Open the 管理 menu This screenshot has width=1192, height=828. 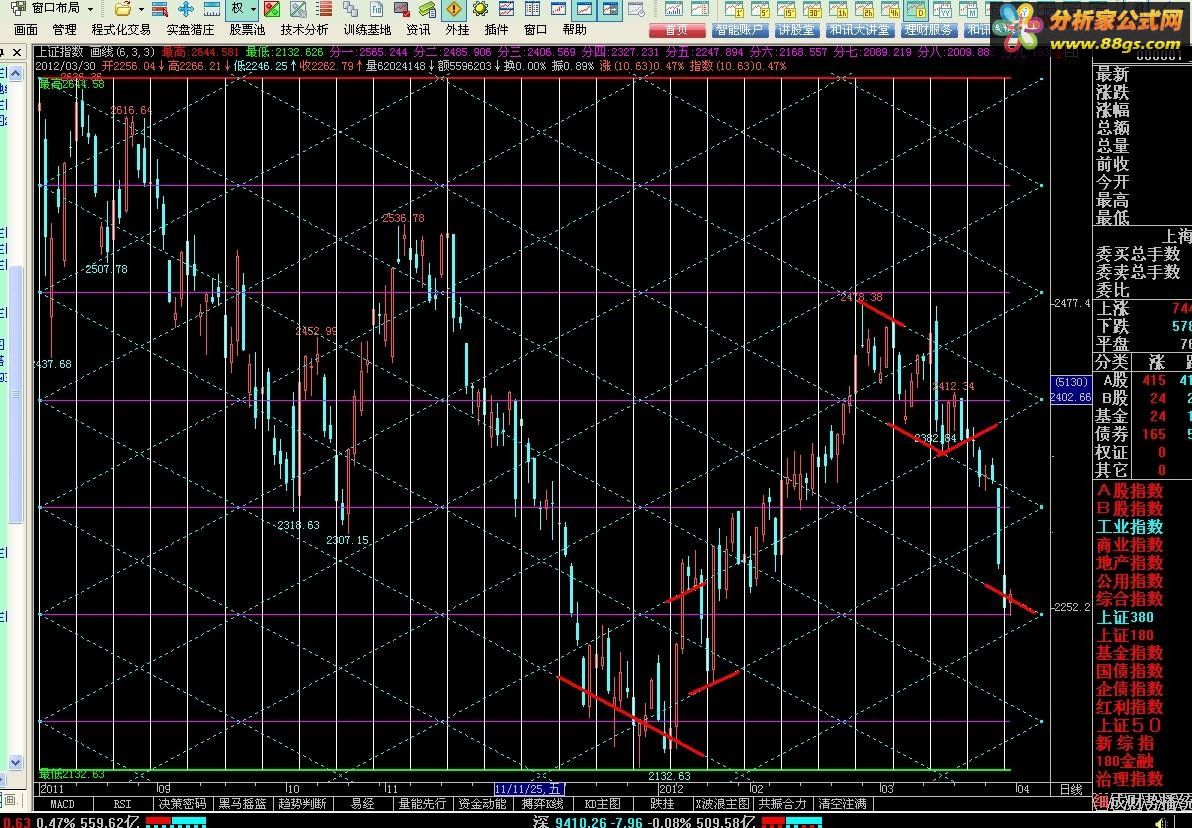(x=65, y=30)
